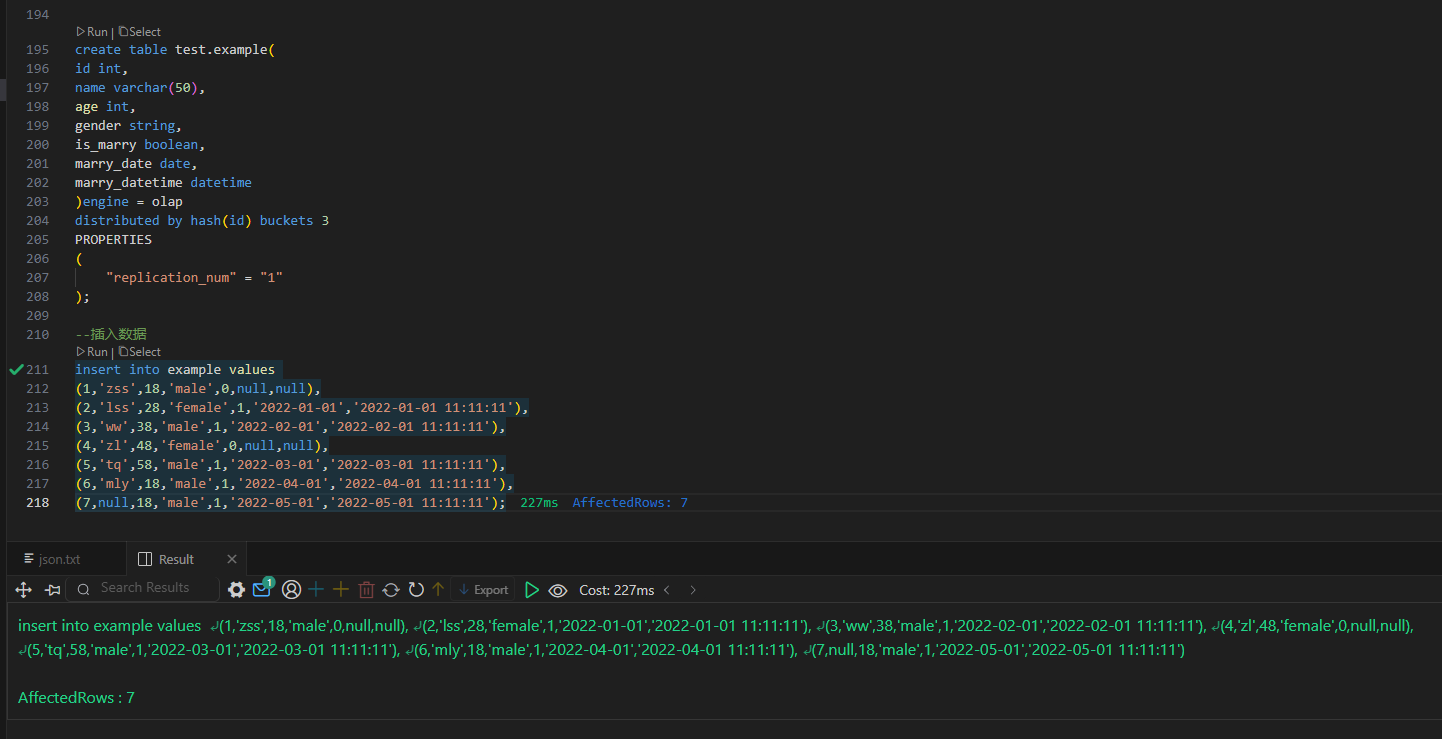Run query with green play icon

coord(532,590)
